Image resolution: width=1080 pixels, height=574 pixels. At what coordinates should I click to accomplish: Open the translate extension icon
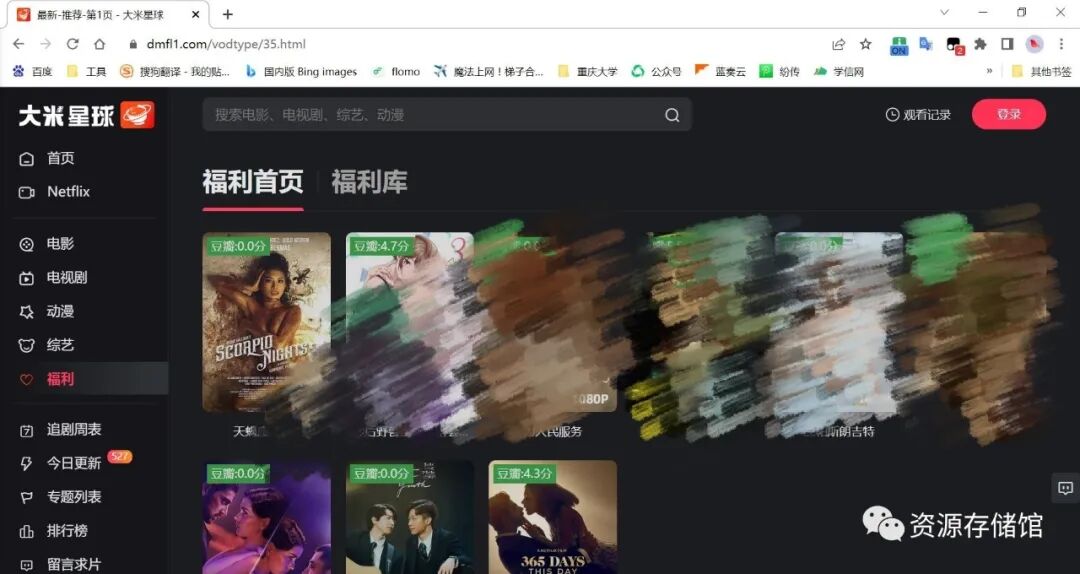[926, 44]
